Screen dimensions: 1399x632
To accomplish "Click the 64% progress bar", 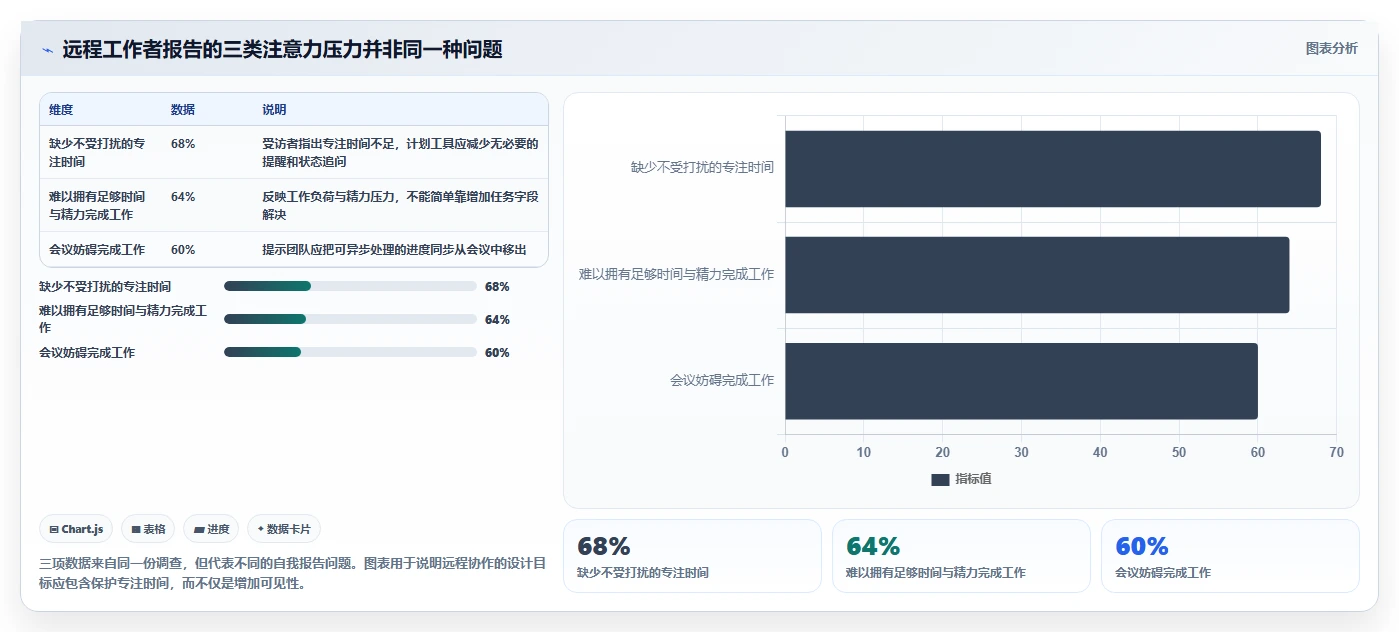I will click(x=350, y=319).
